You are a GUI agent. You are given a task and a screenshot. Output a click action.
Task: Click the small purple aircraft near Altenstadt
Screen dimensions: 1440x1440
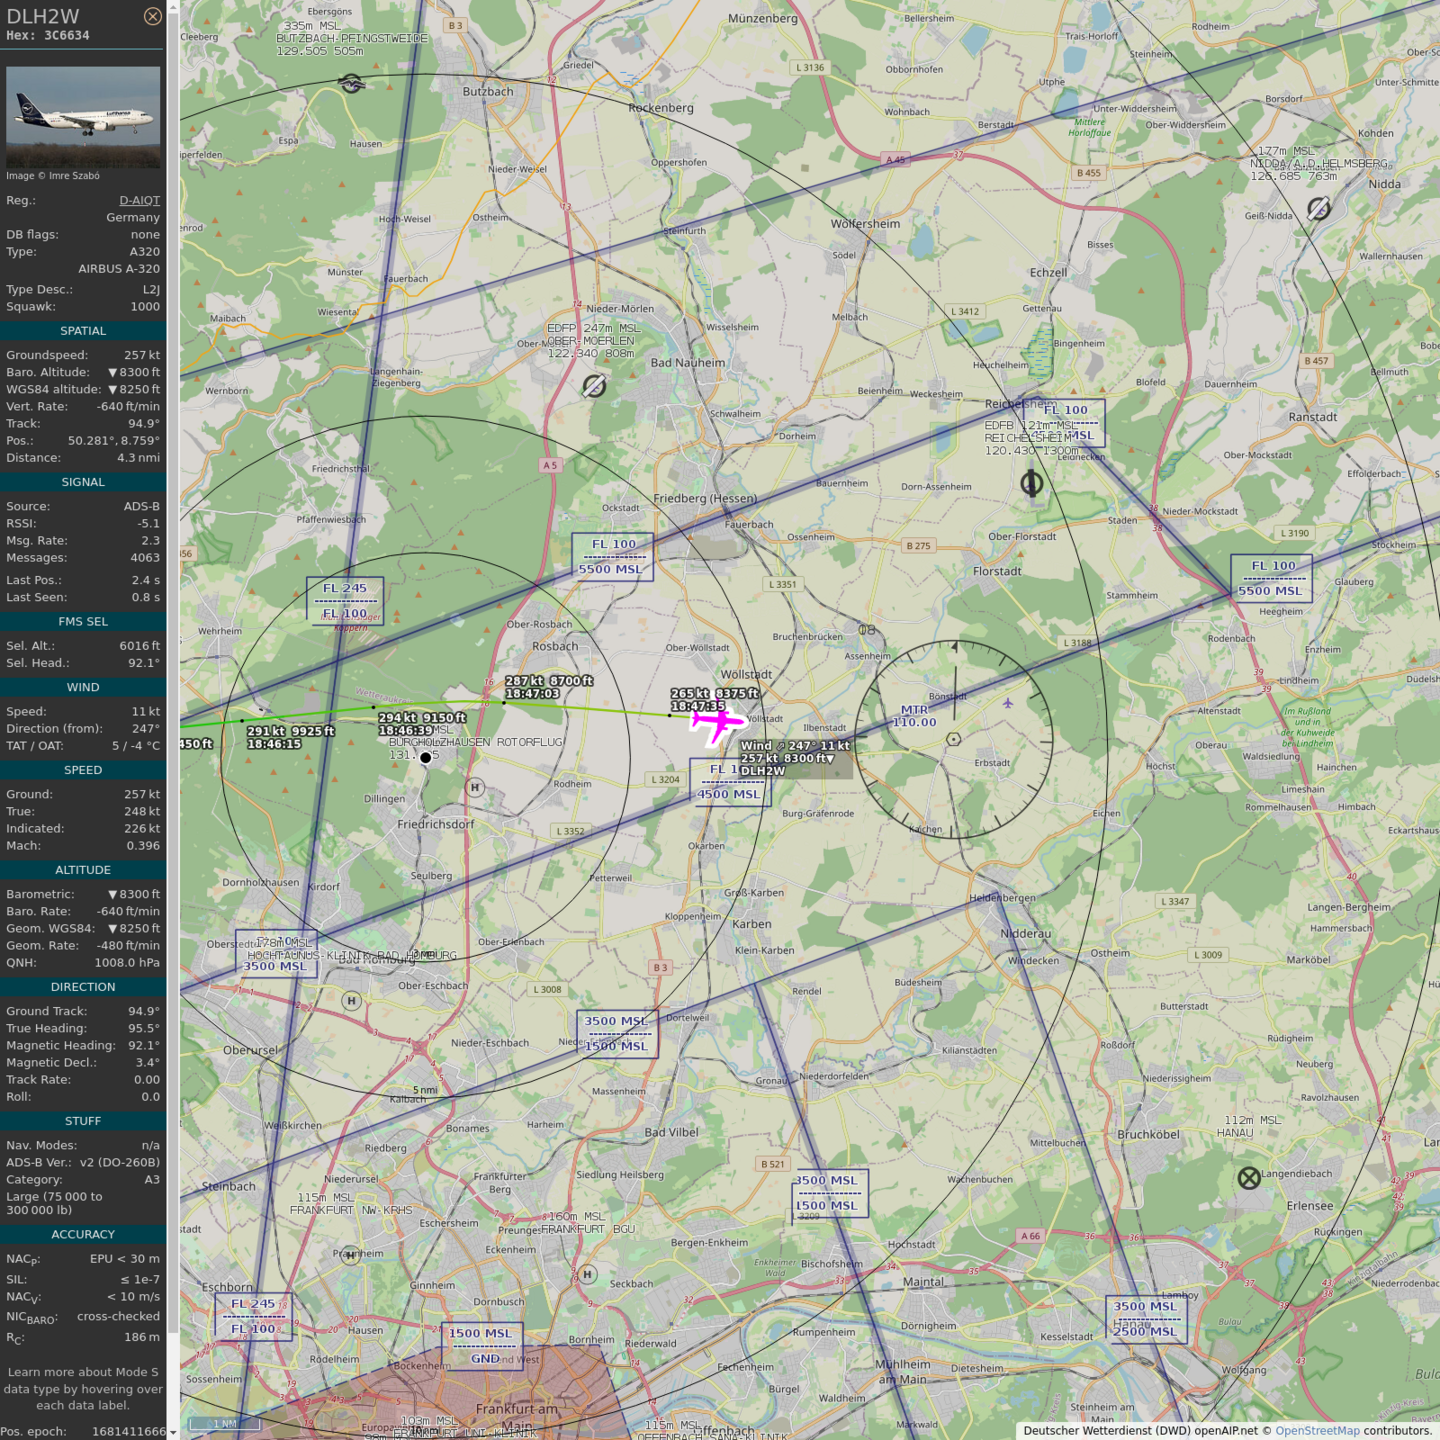pyautogui.click(x=1008, y=703)
